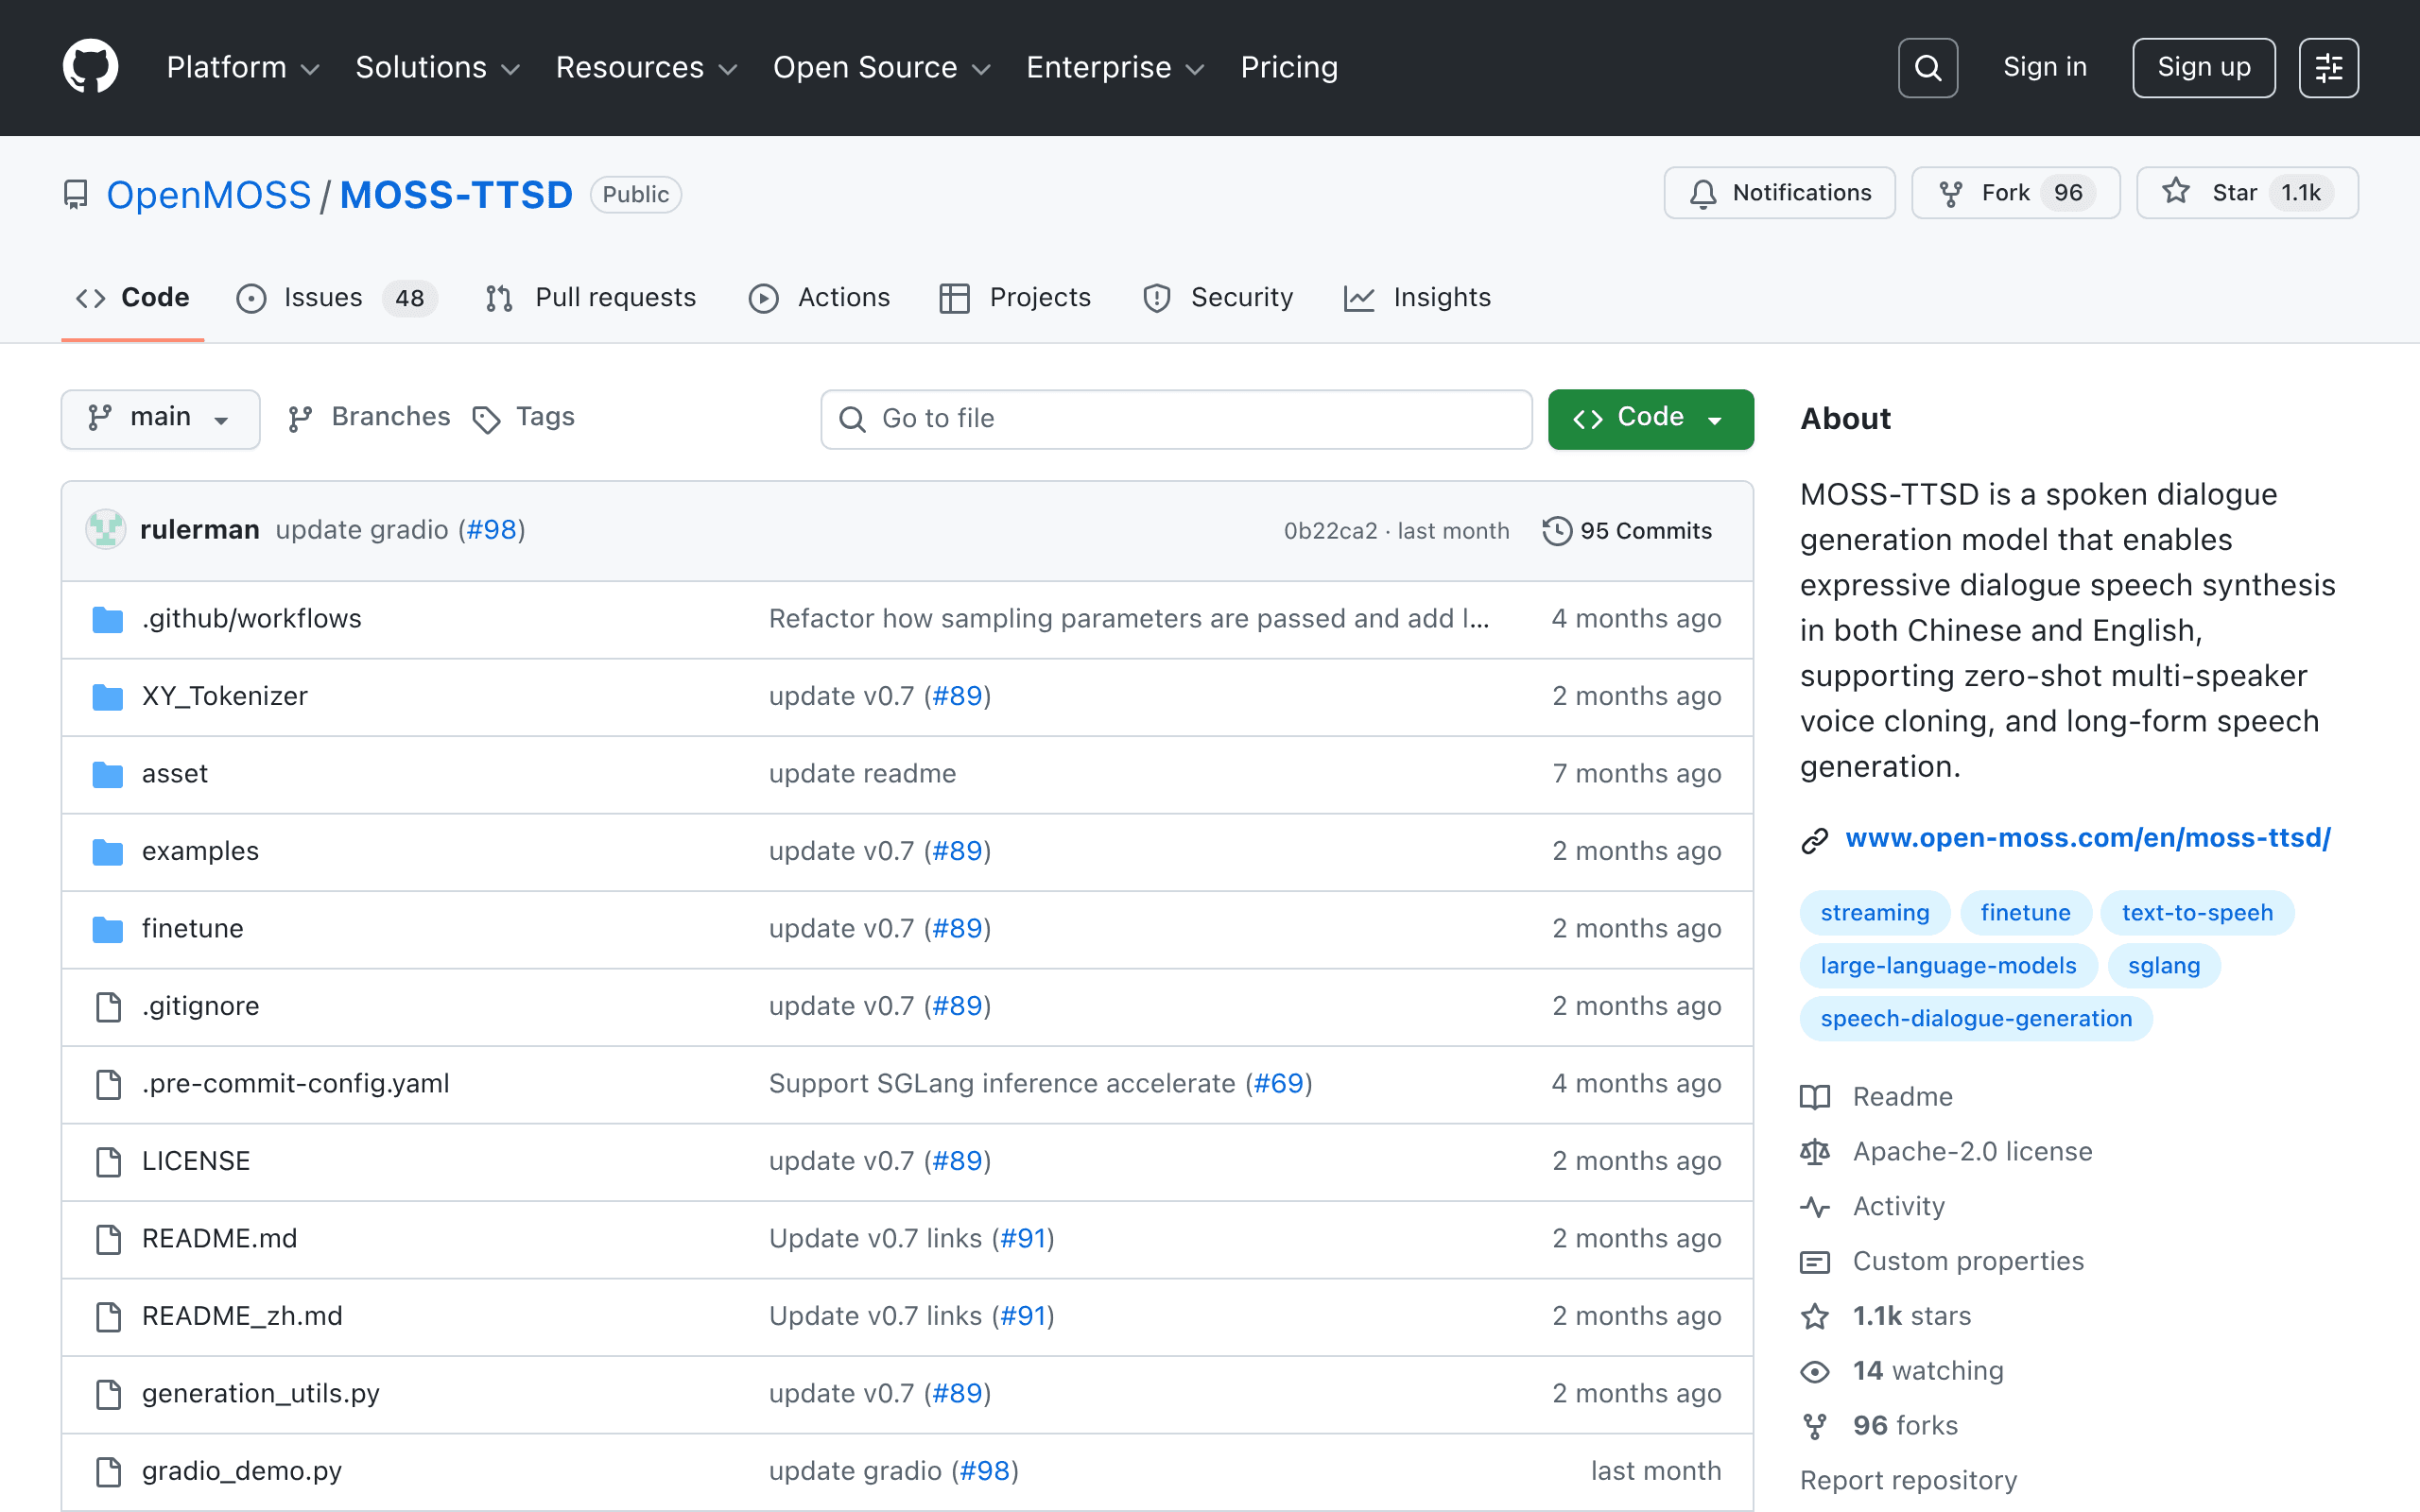The height and width of the screenshot is (1512, 2420).
Task: Switch to the Security tab
Action: pos(1217,298)
